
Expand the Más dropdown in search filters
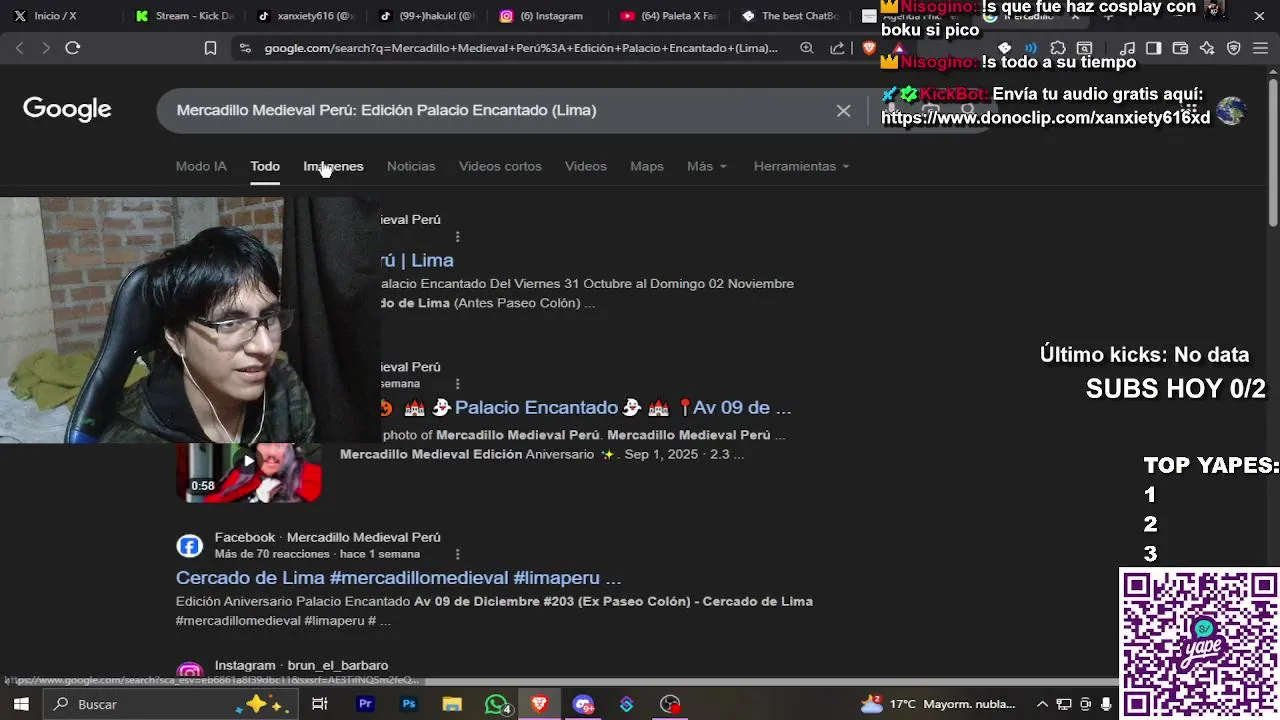[706, 166]
